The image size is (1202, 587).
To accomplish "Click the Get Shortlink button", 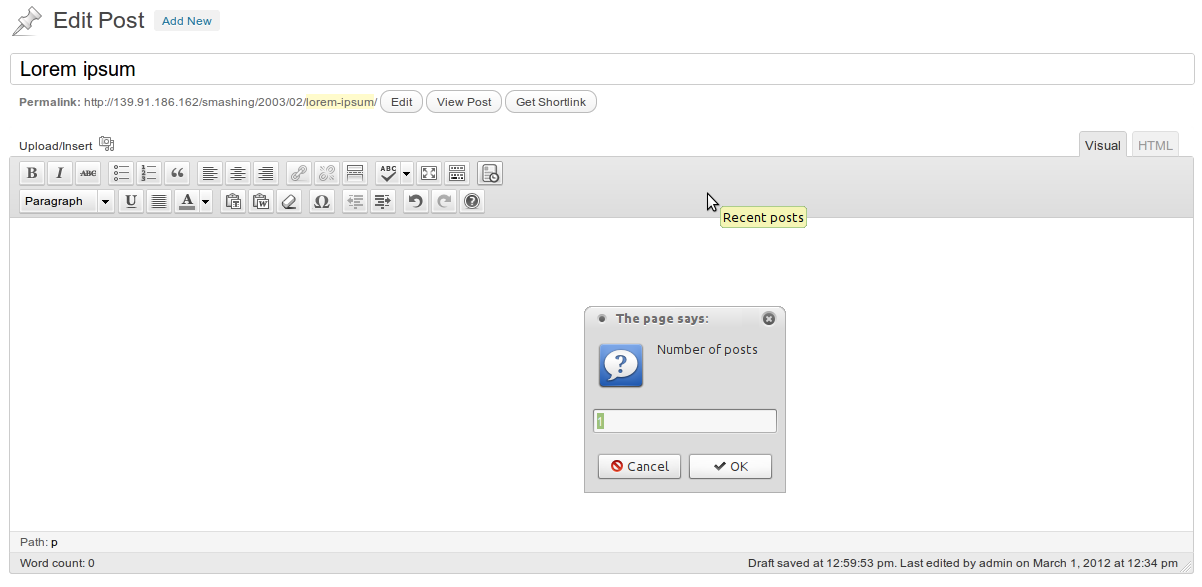I will (x=551, y=102).
